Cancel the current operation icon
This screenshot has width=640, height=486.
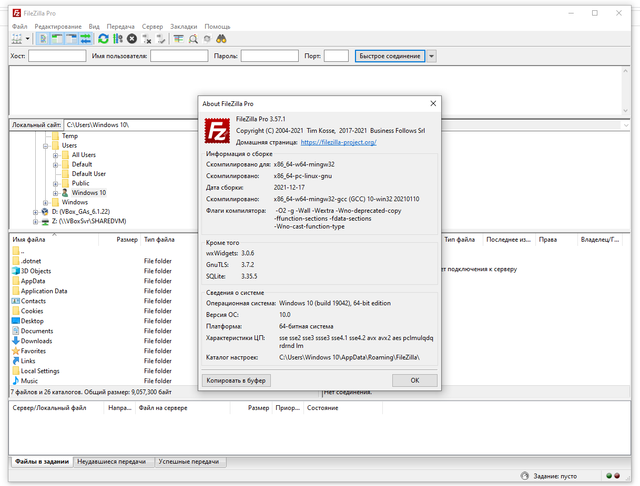tap(132, 39)
